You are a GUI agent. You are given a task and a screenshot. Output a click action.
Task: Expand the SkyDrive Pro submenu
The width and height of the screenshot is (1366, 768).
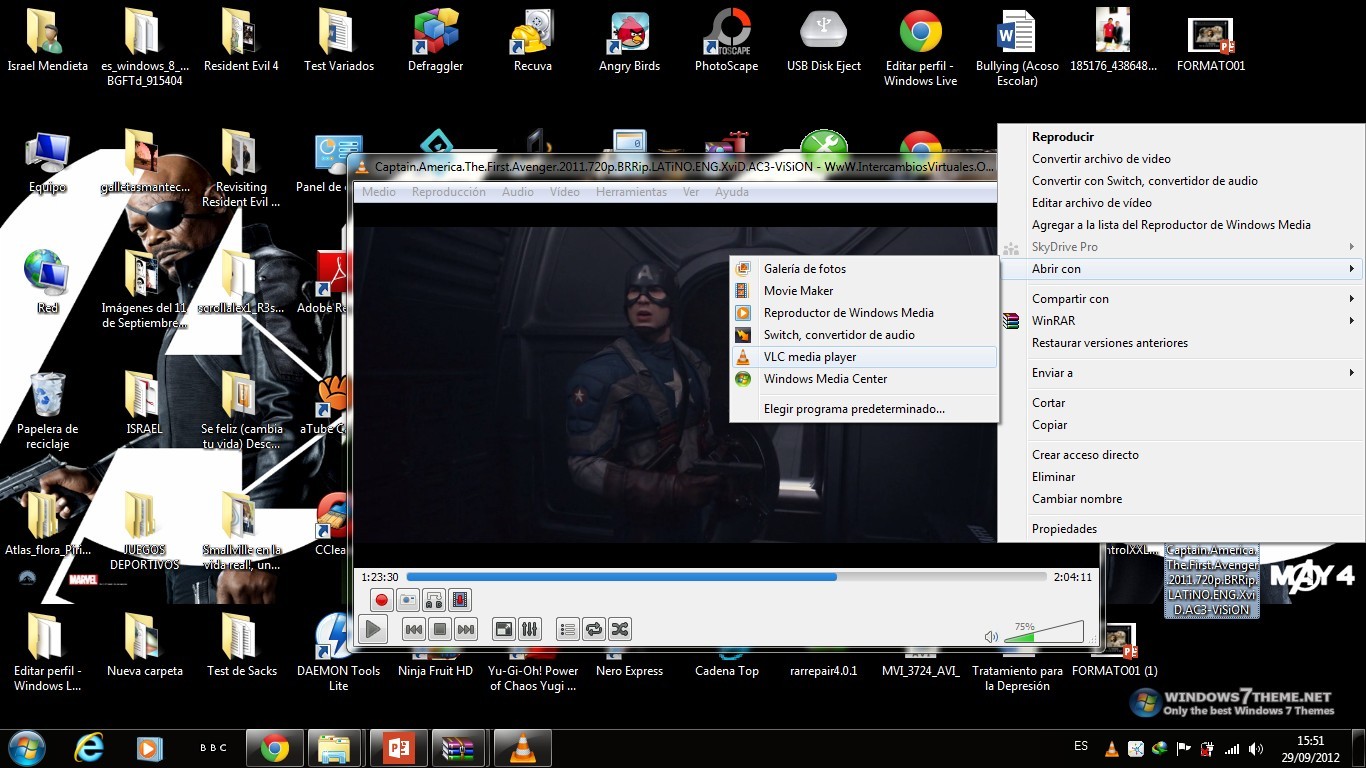pos(1181,247)
